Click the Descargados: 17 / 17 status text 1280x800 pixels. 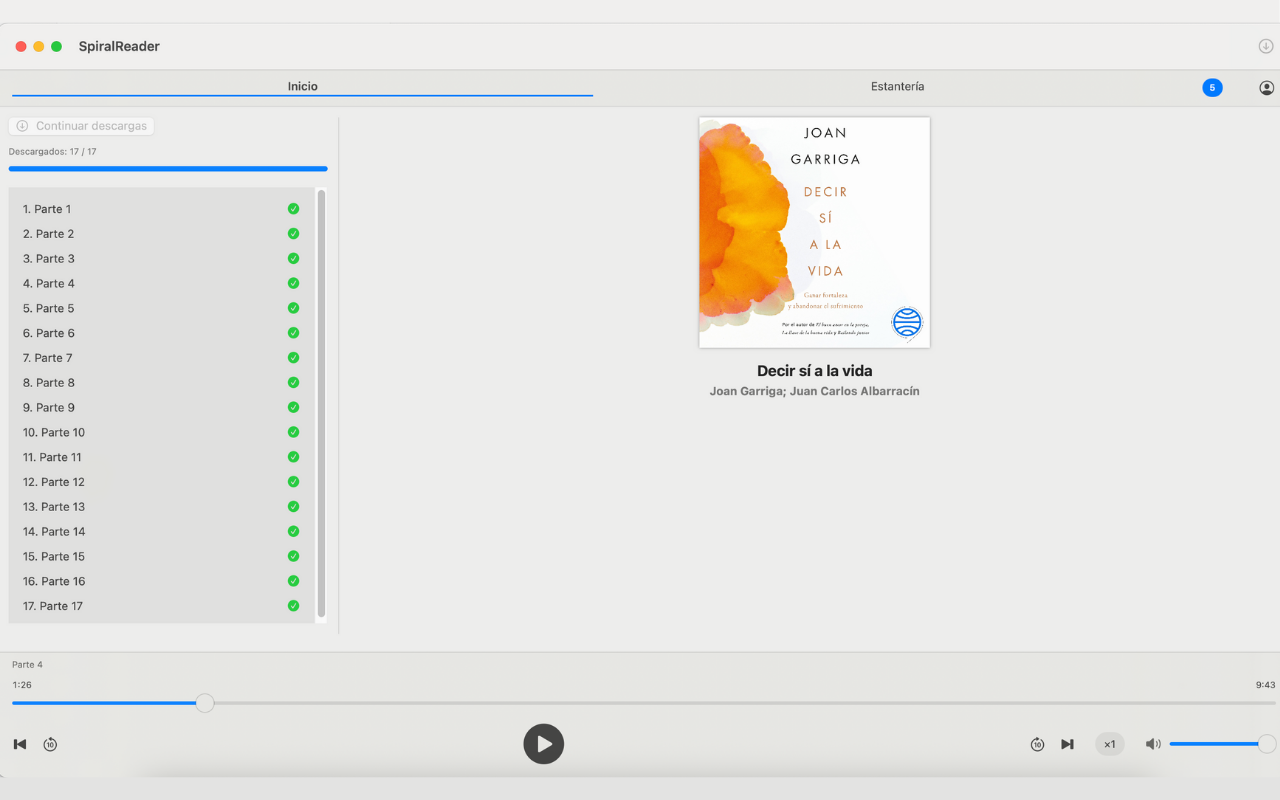point(52,152)
